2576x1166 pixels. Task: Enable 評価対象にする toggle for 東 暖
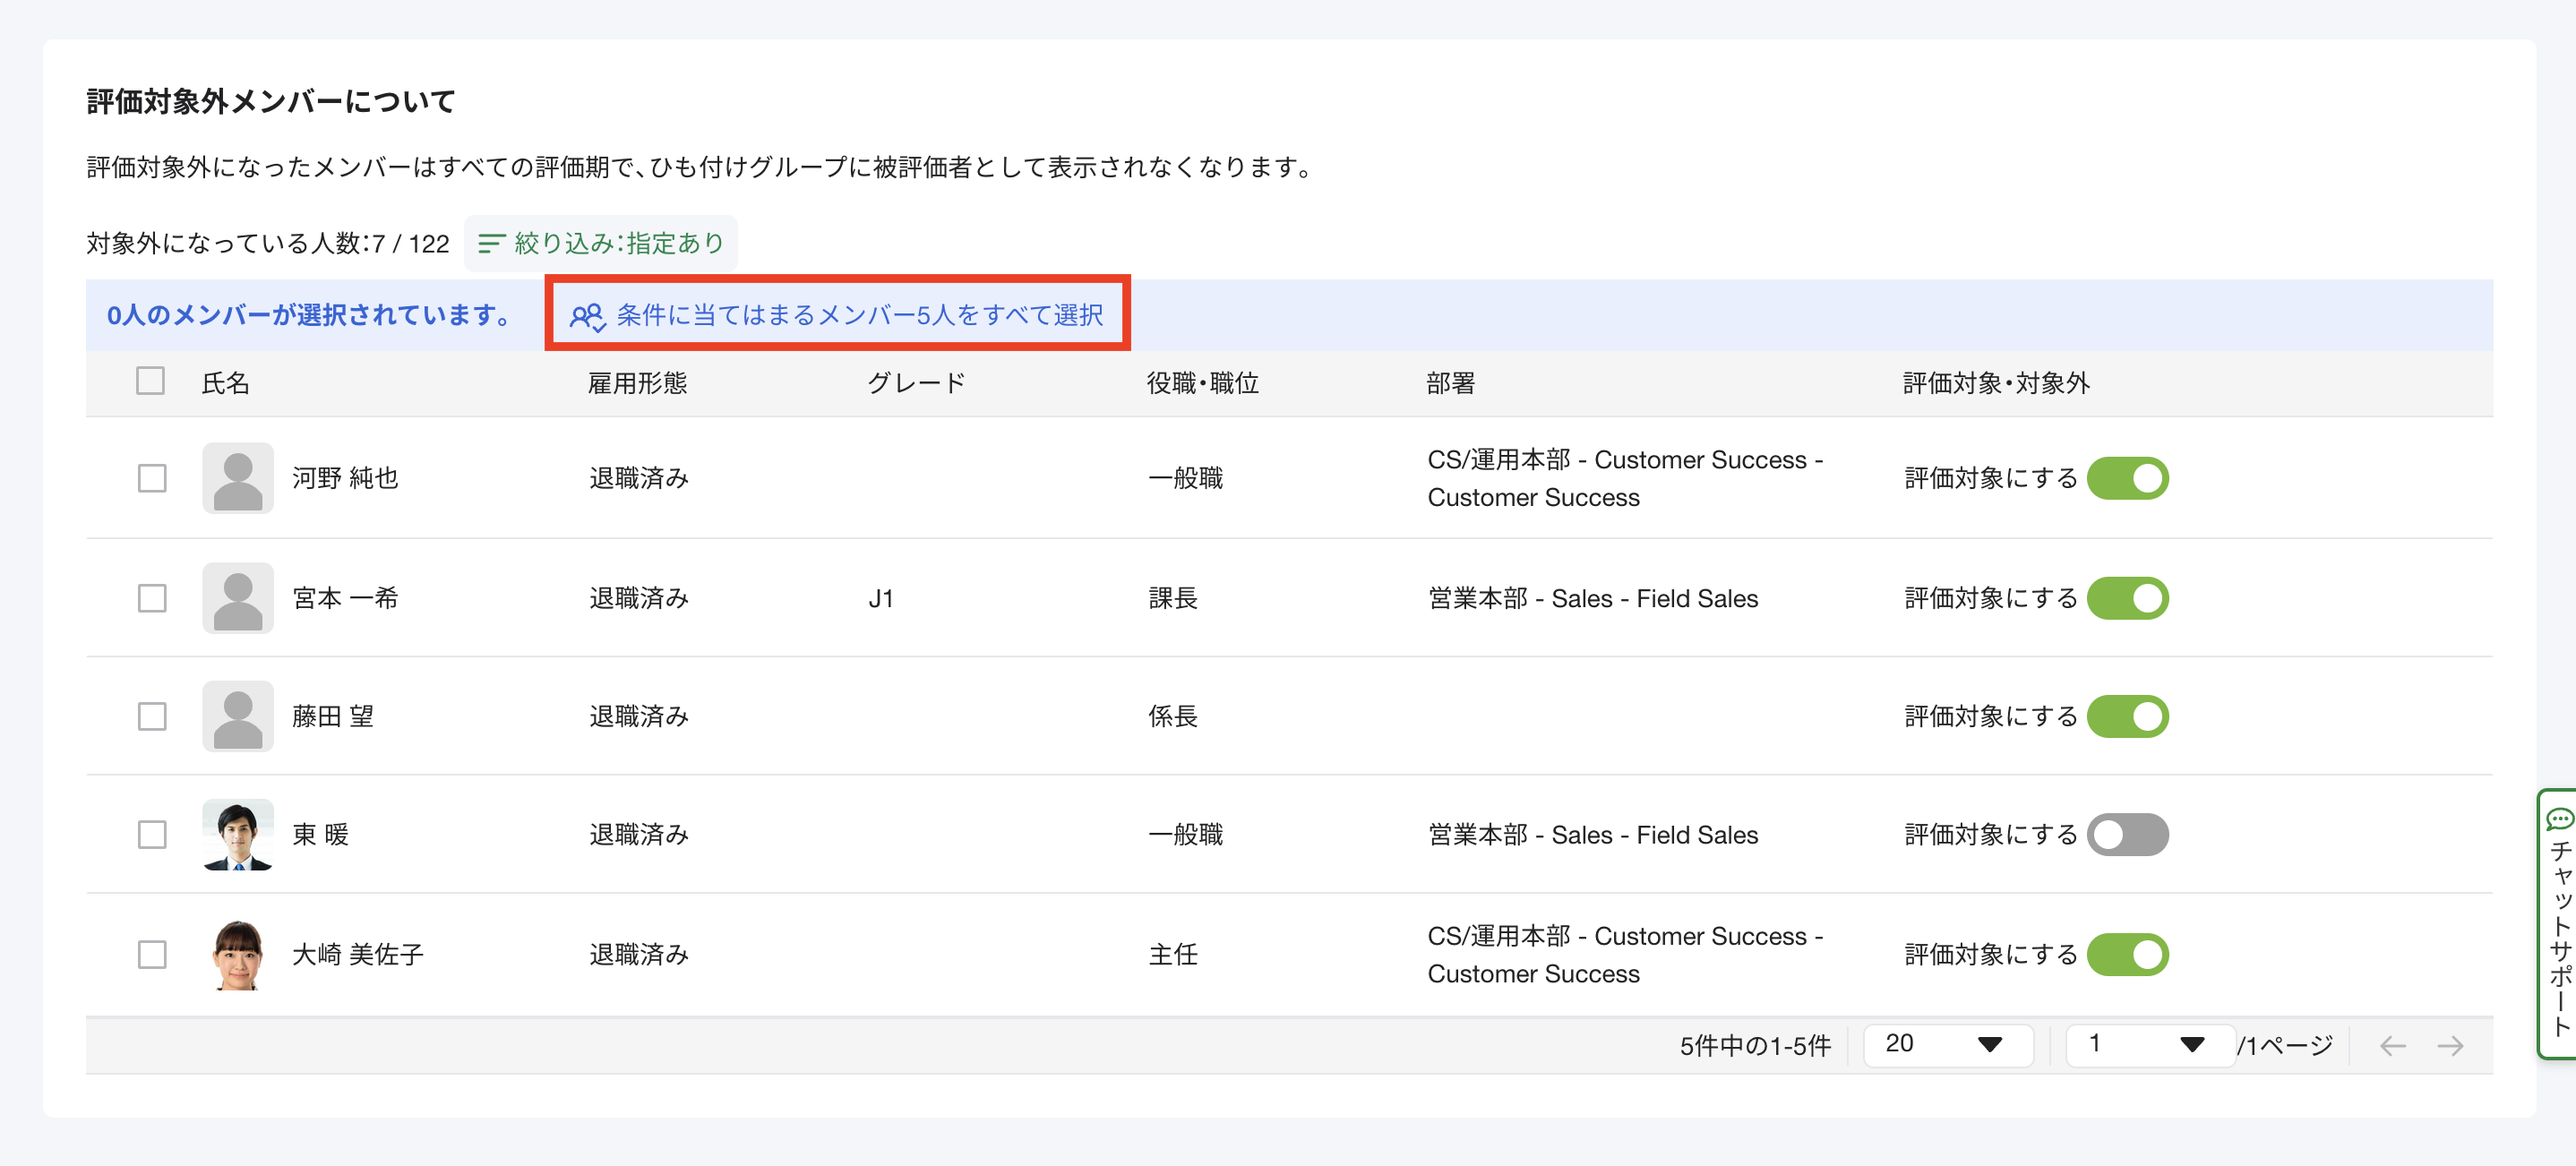[x=2127, y=834]
